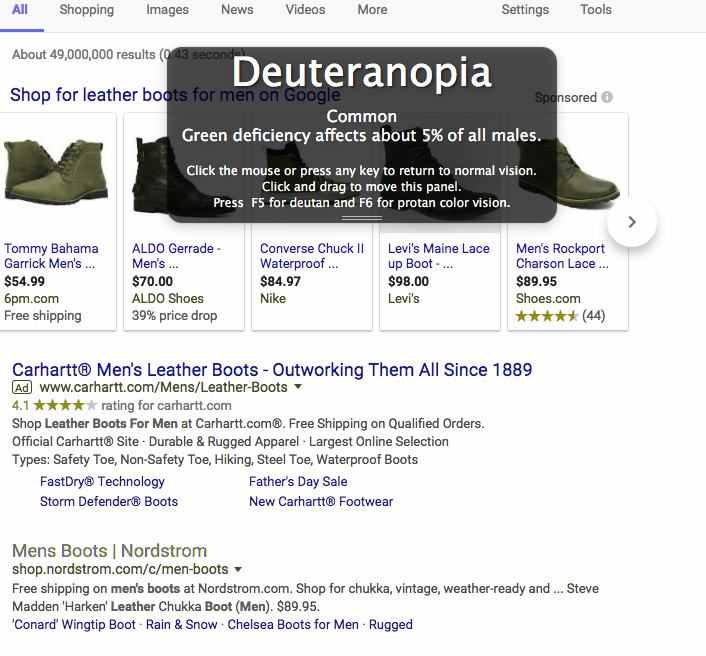The image size is (706, 656).
Task: Open ALDO Gerrade Men's listing
Action: (176, 256)
